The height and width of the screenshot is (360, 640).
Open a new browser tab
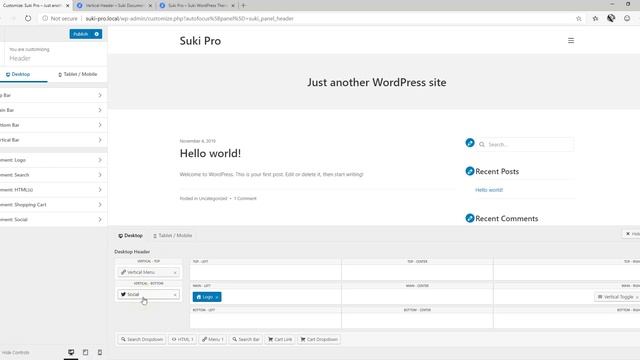[243, 5]
